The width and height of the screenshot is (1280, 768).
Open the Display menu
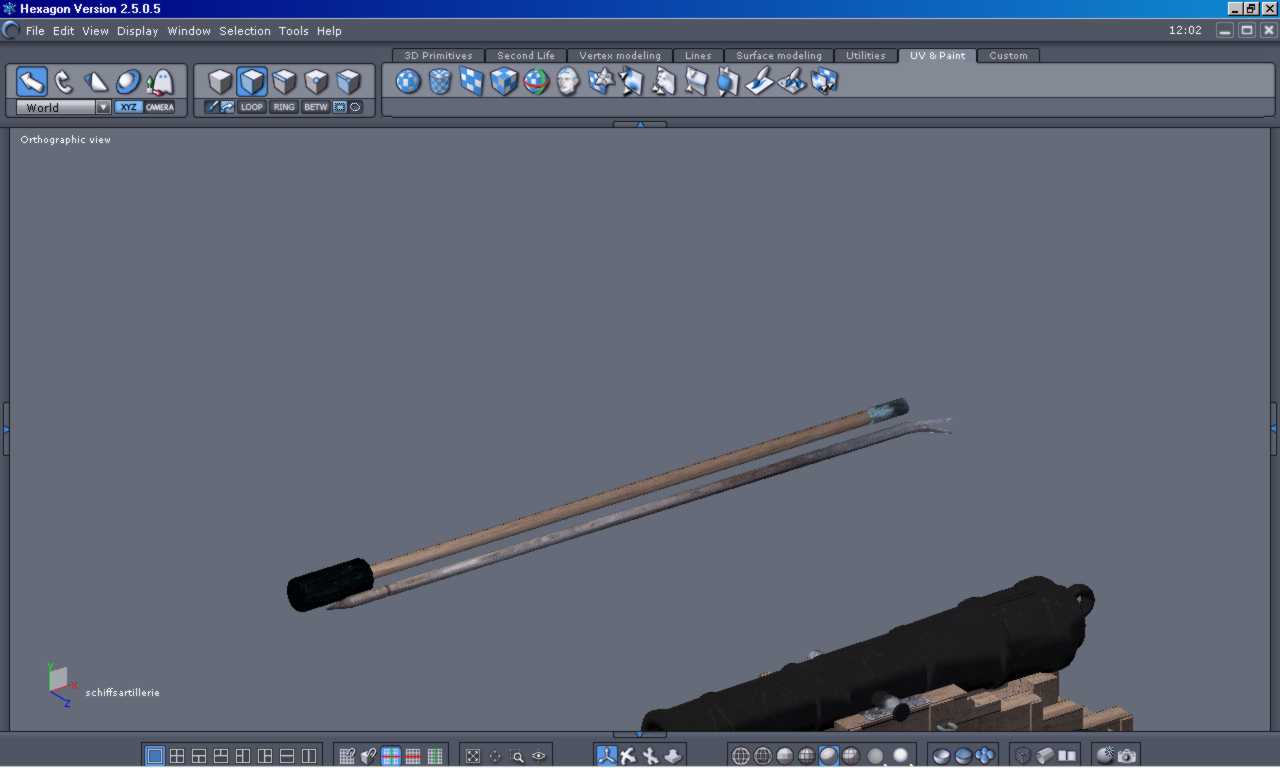pyautogui.click(x=138, y=31)
